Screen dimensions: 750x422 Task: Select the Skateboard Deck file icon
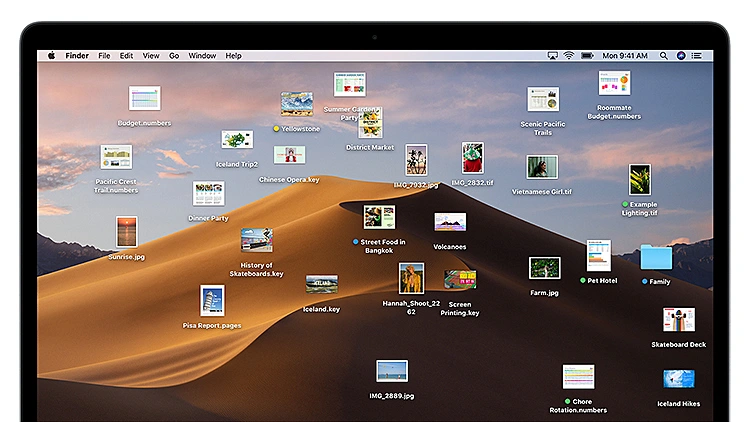tap(679, 320)
